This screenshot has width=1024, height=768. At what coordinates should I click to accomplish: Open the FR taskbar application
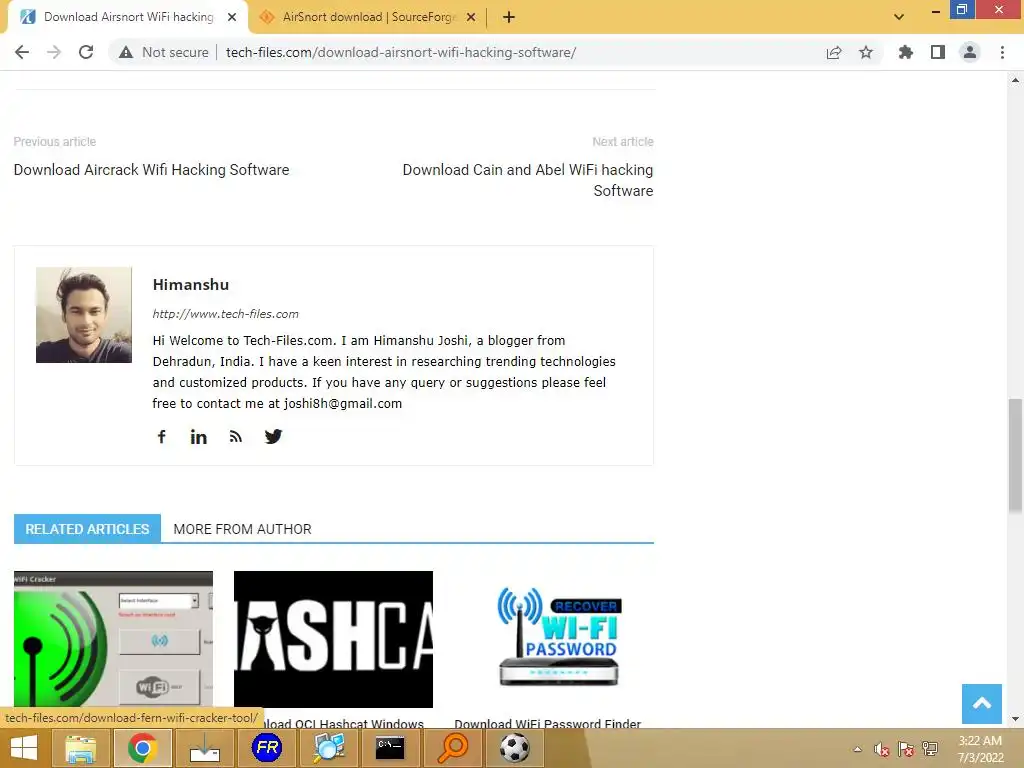pos(266,748)
